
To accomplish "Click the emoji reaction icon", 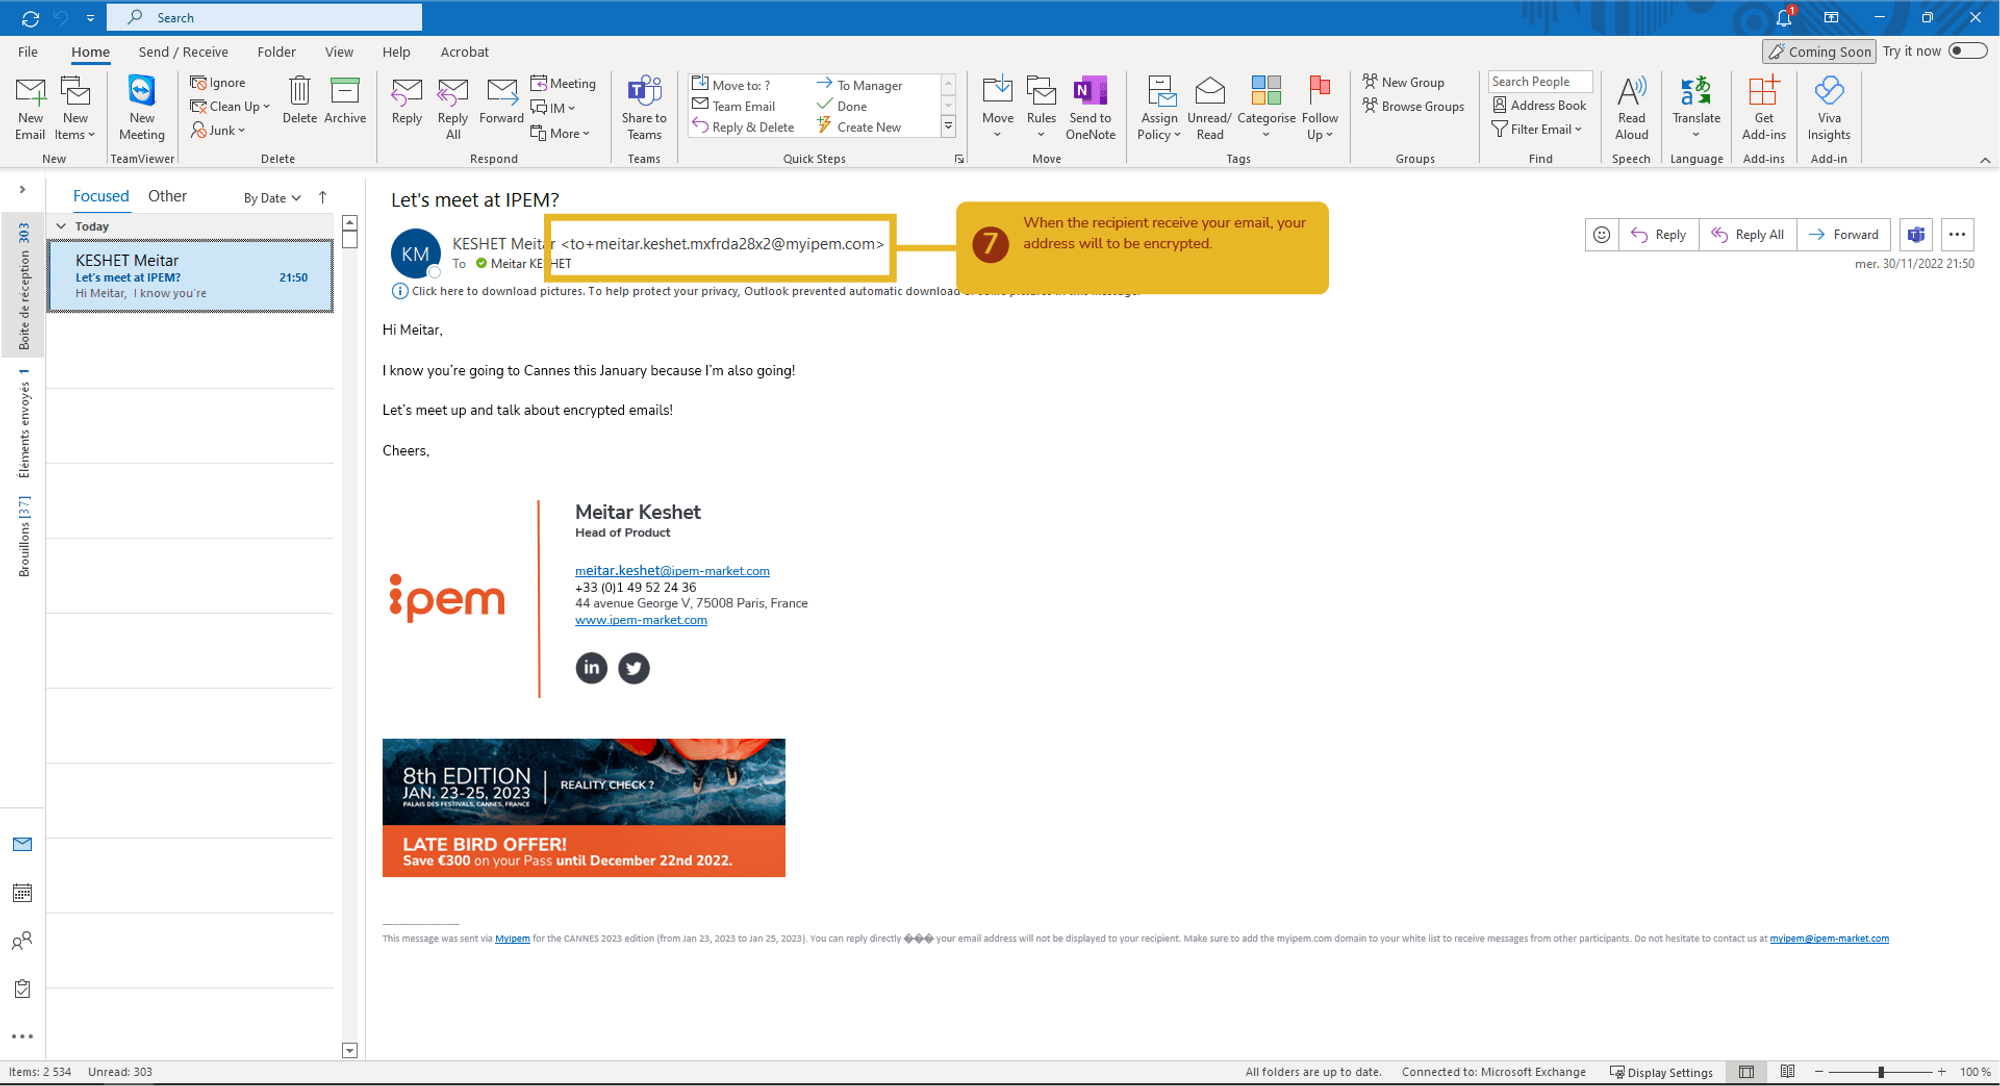I will tap(1601, 235).
